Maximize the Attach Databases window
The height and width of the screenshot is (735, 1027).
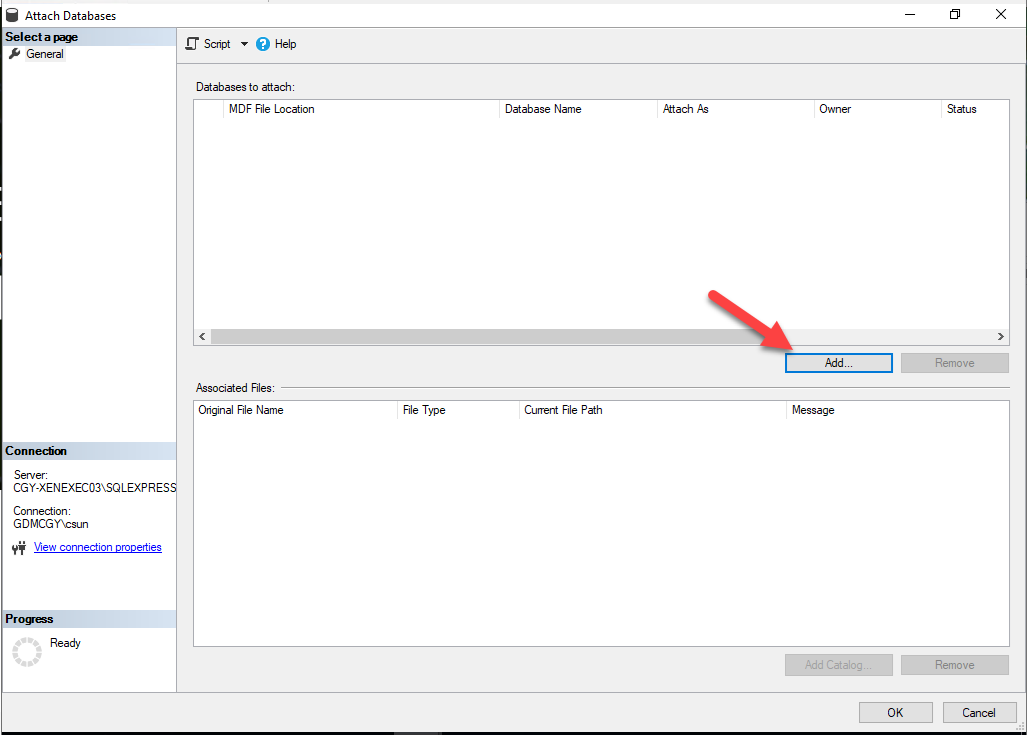point(955,15)
